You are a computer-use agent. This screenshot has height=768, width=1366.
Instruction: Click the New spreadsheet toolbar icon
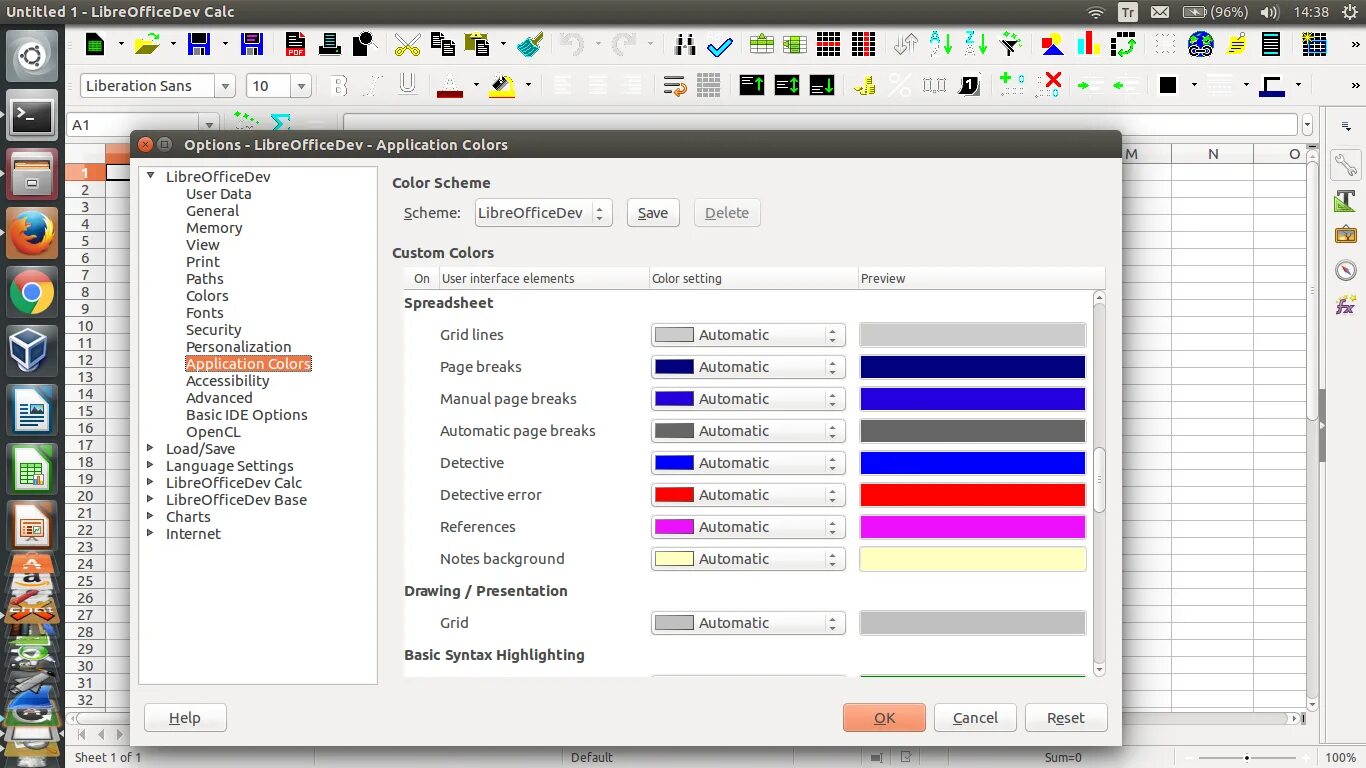click(95, 44)
